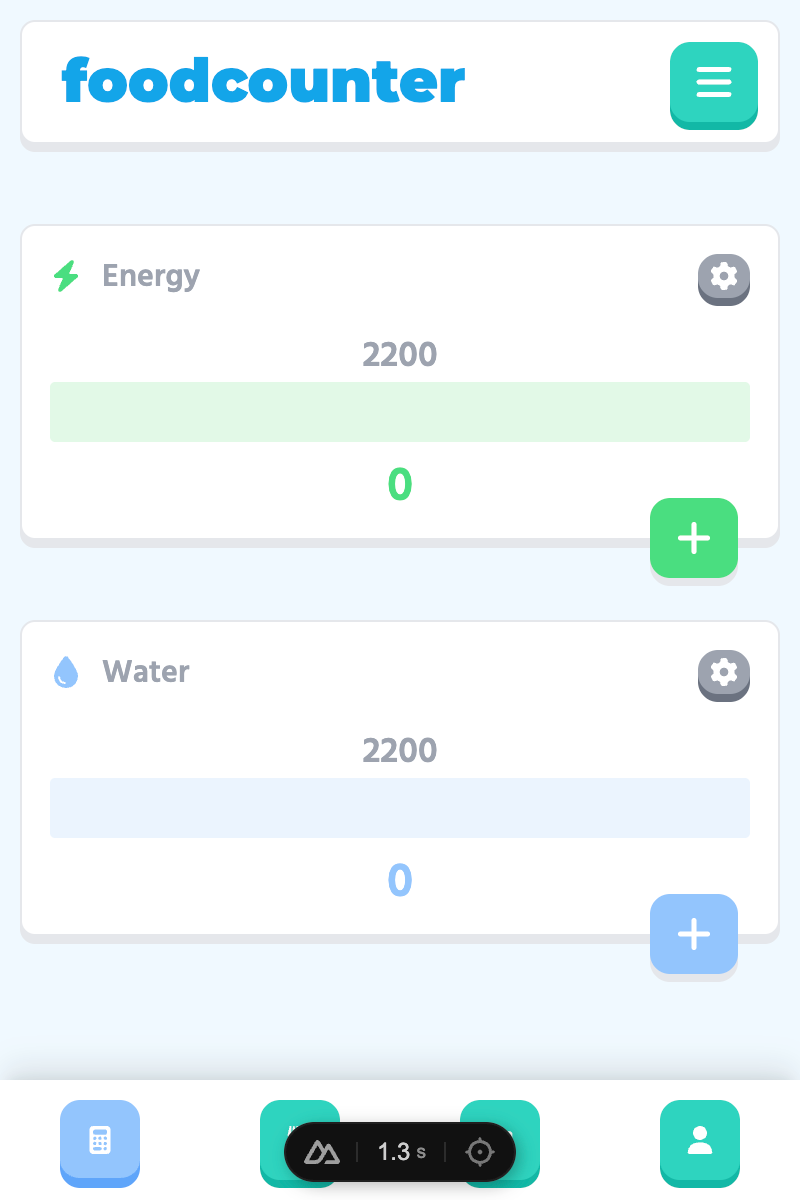This screenshot has height=1200, width=800.
Task: Click the blue Water current value 0
Action: [x=400, y=881]
